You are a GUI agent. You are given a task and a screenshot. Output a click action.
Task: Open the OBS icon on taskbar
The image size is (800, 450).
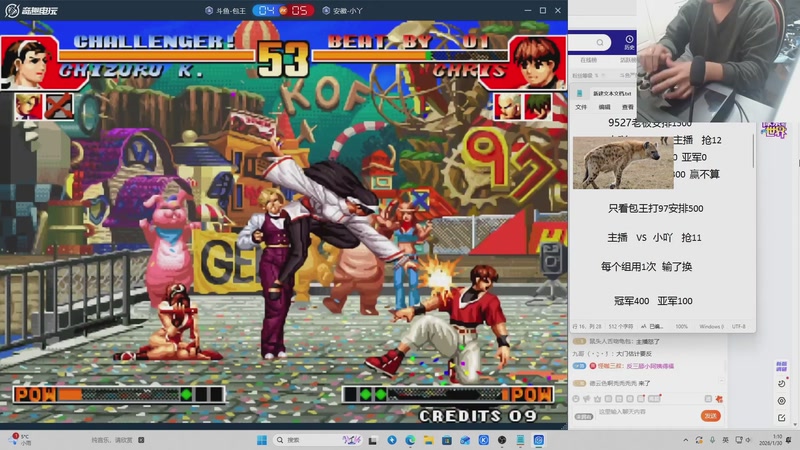[502, 440]
